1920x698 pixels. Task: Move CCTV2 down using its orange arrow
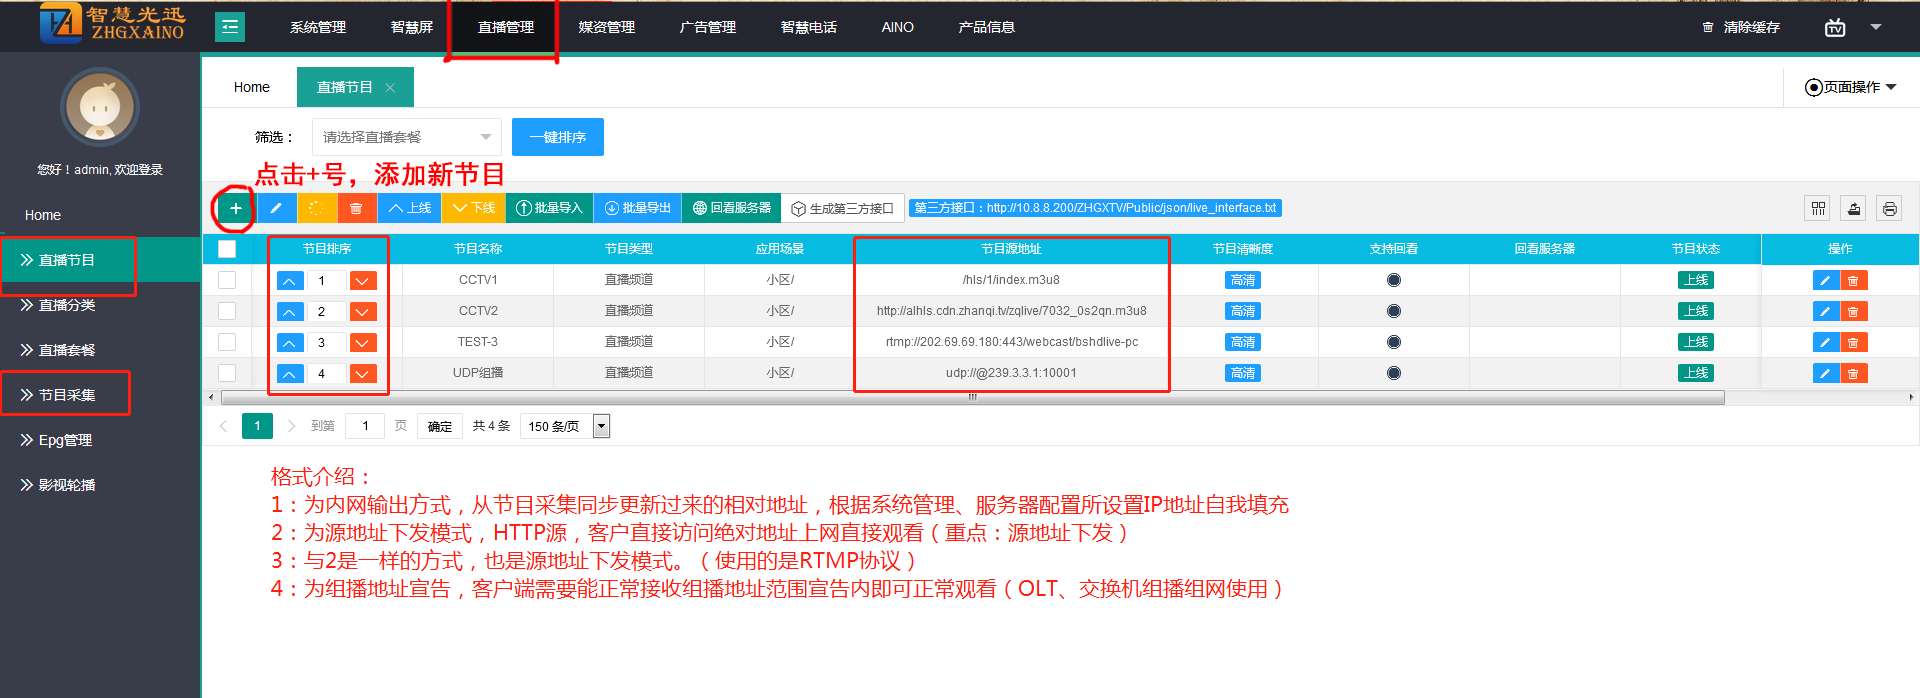pyautogui.click(x=363, y=312)
